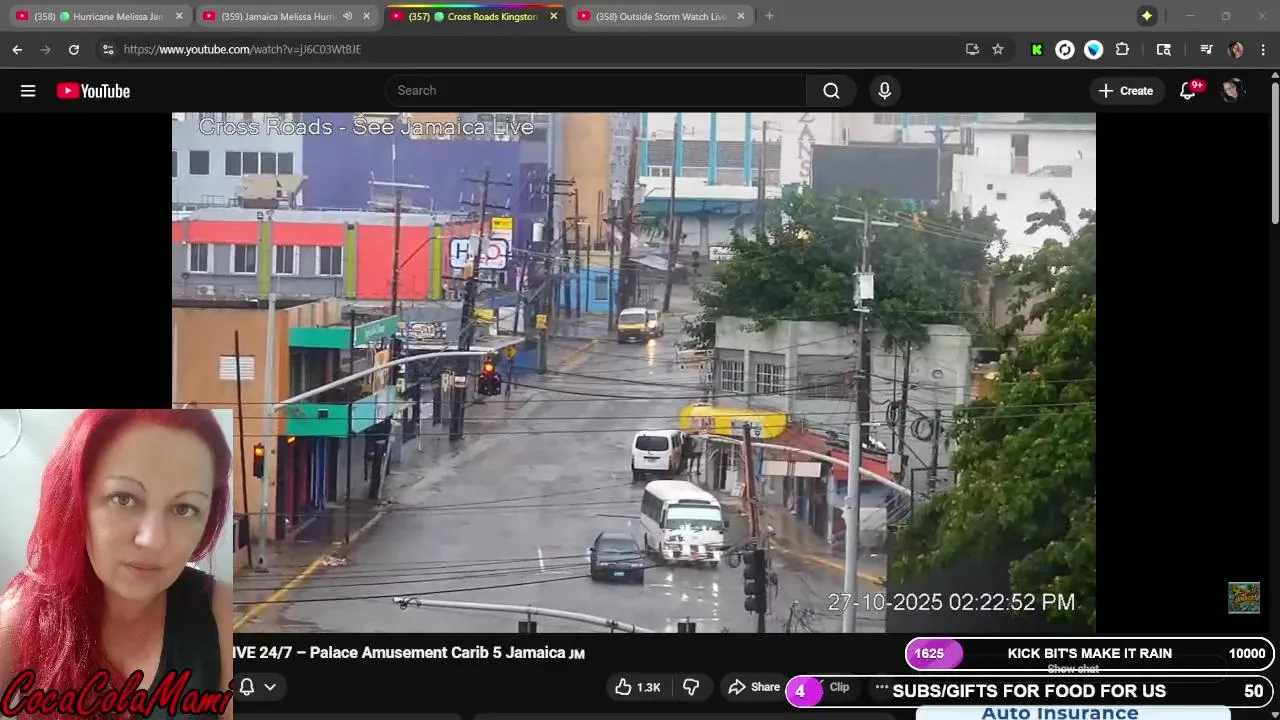This screenshot has height=720, width=1280.
Task: Click the Palace Amusement Carib 5 video title
Action: click(409, 653)
